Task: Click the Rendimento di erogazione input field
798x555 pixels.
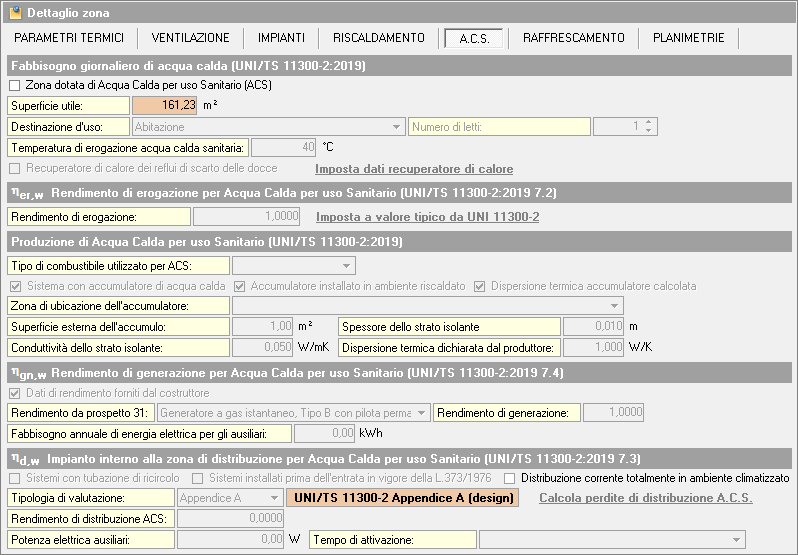Action: click(247, 216)
